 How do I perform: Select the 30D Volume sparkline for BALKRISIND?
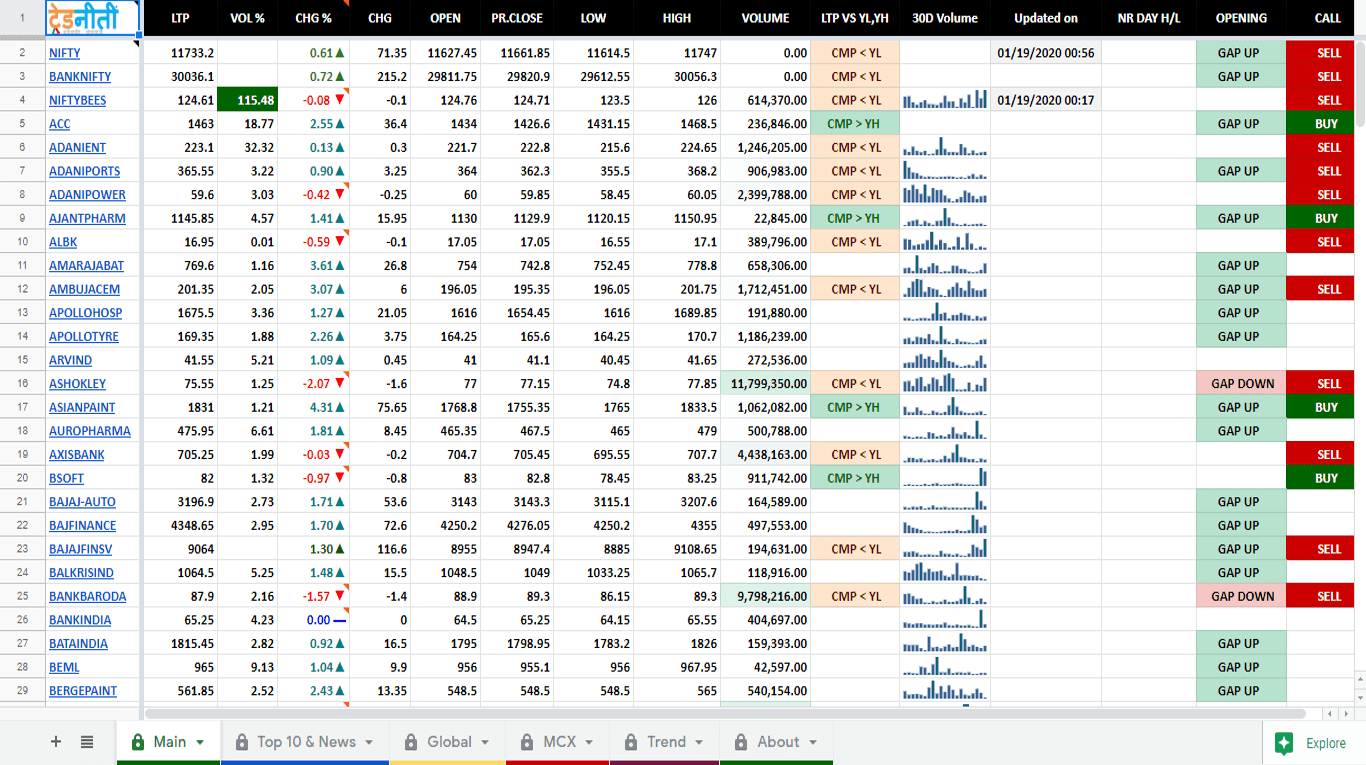point(944,573)
